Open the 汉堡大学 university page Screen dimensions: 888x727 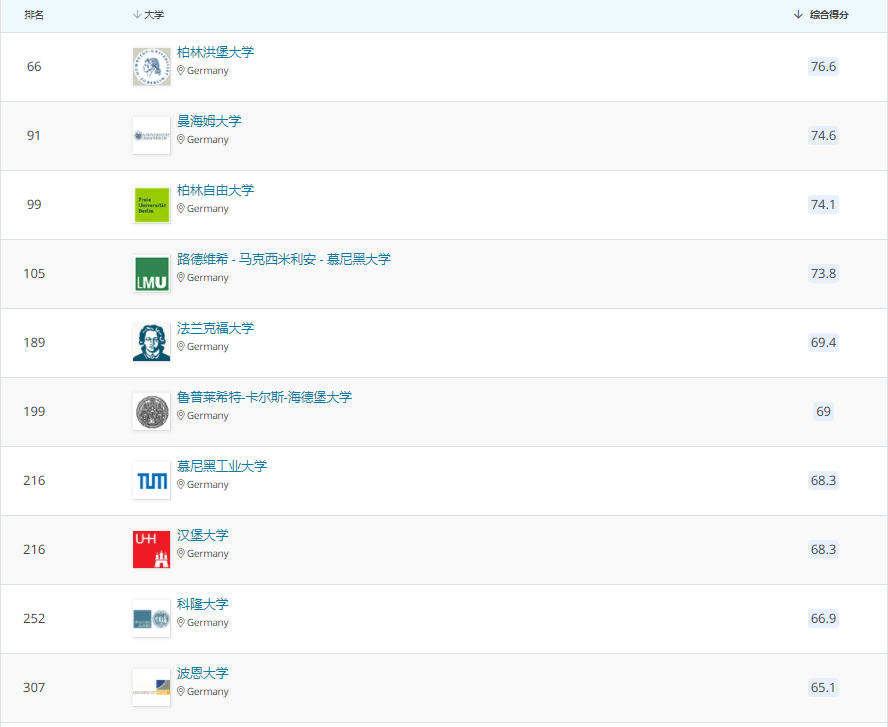tap(202, 535)
